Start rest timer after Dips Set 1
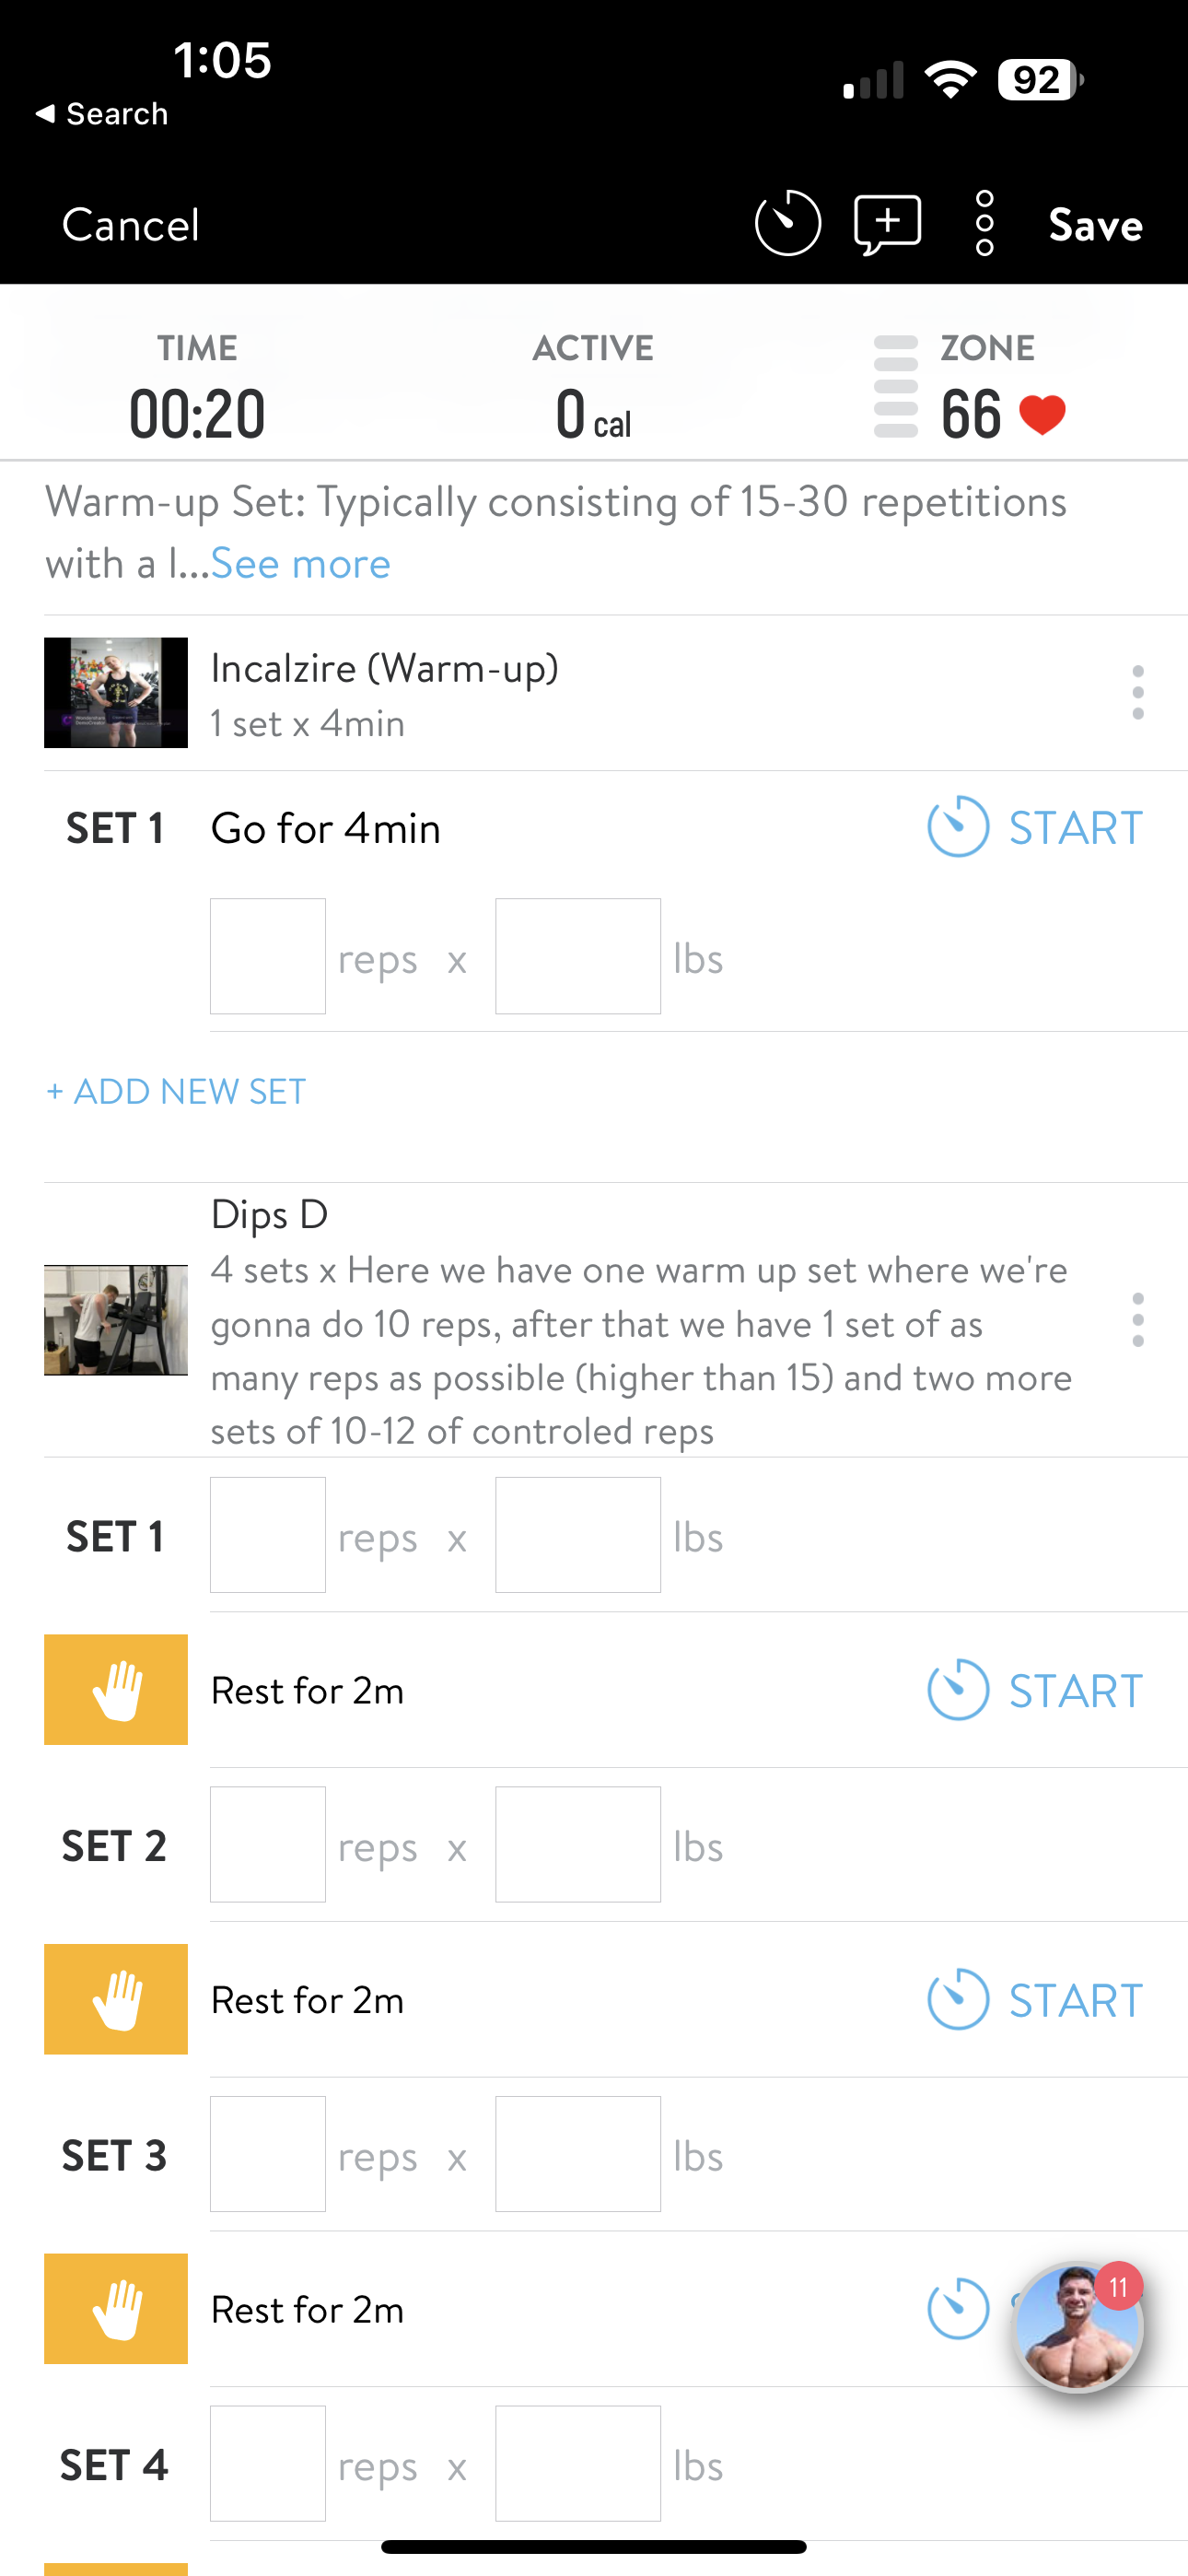Screen dimensions: 1188x2576 (1035, 1690)
